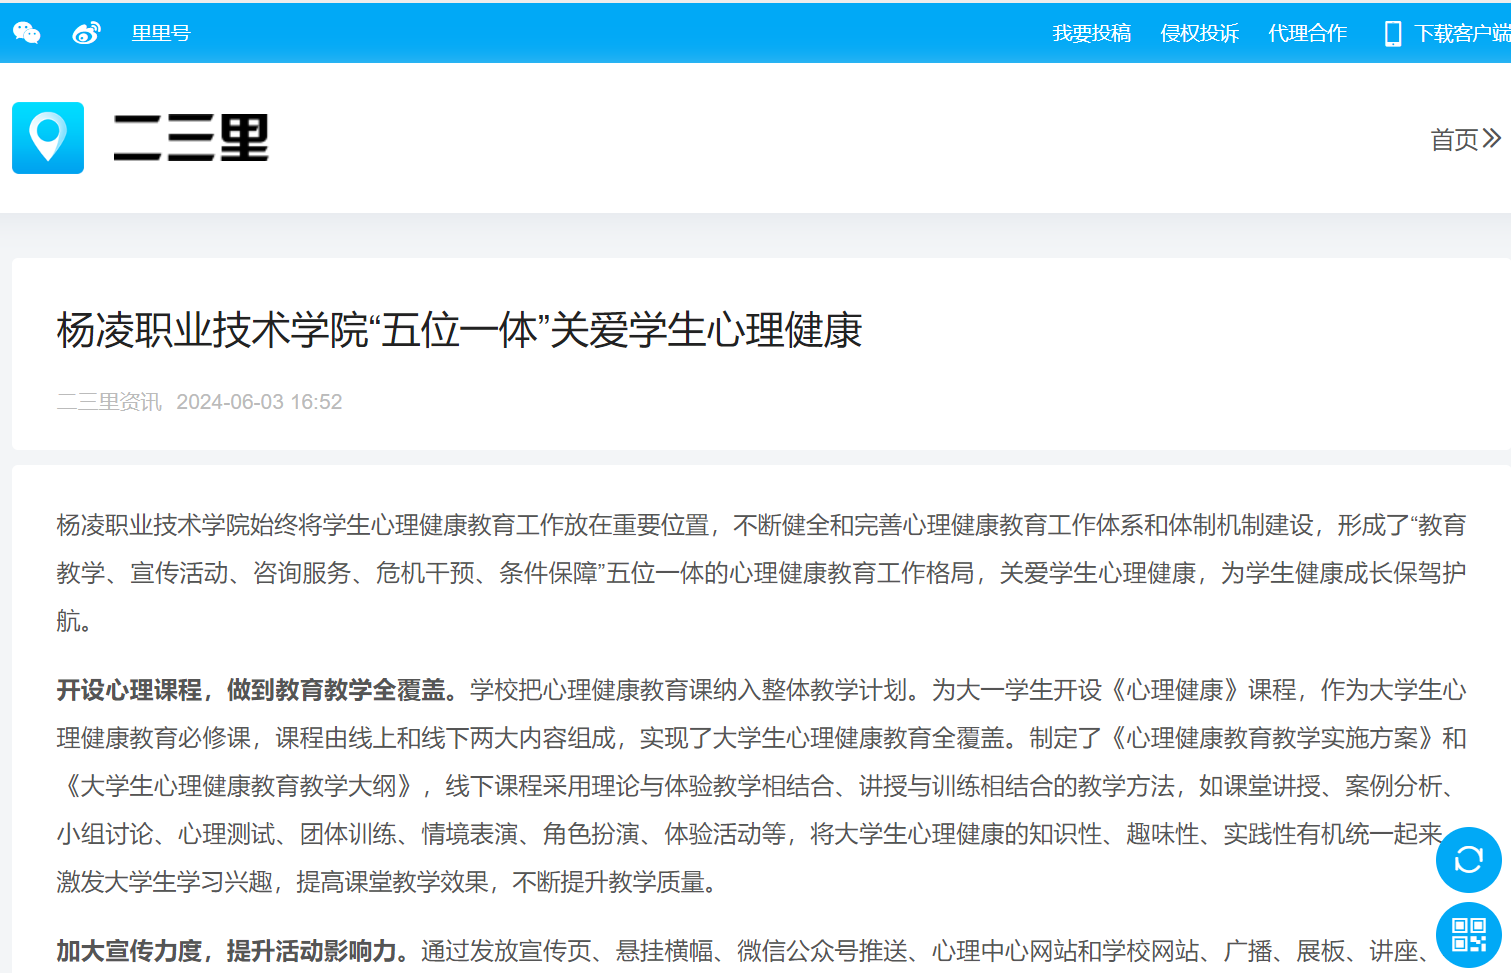This screenshot has width=1511, height=973.
Task: Click the double chevron beside 首页
Action: point(1491,138)
